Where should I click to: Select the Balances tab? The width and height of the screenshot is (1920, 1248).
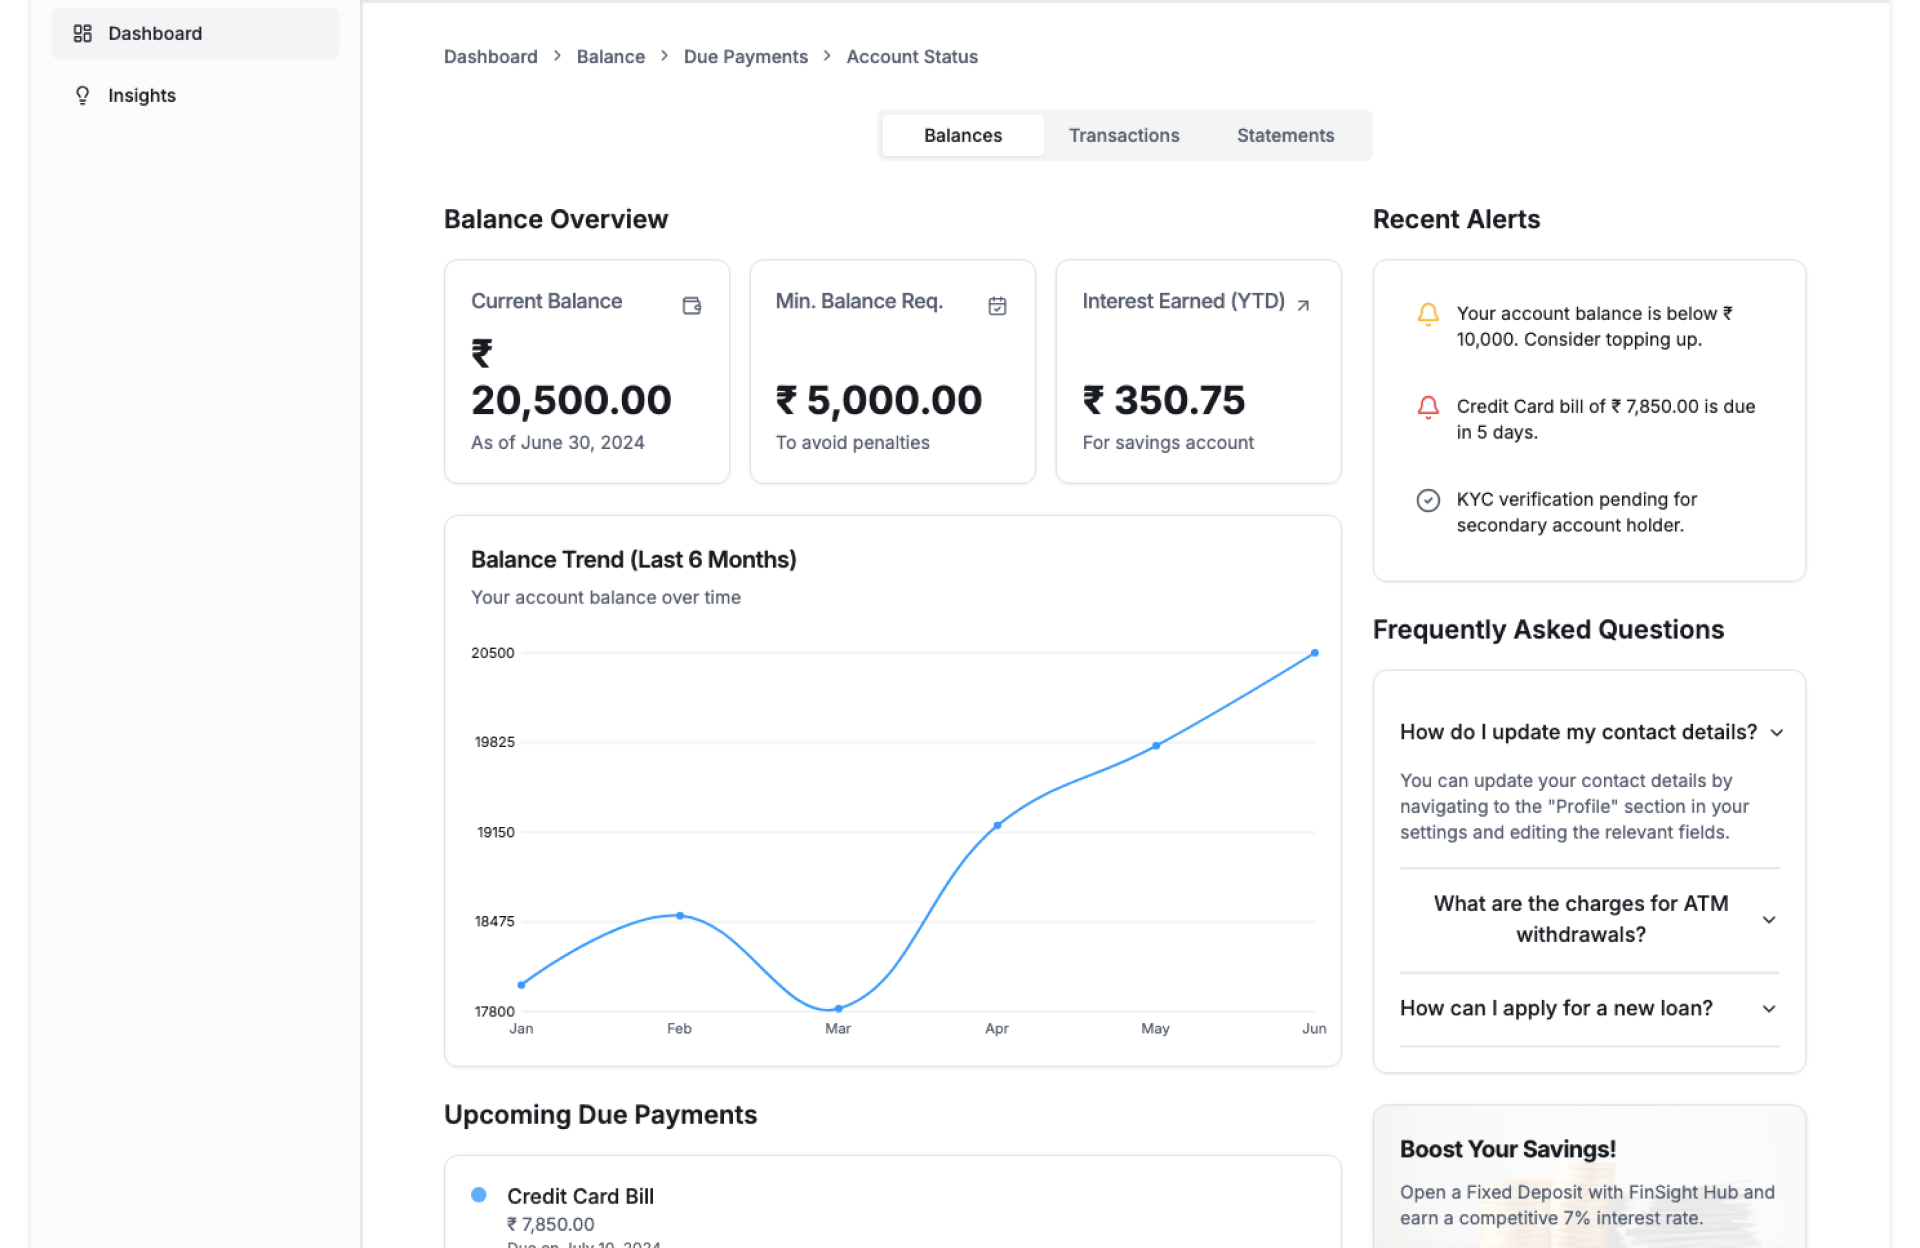click(962, 135)
